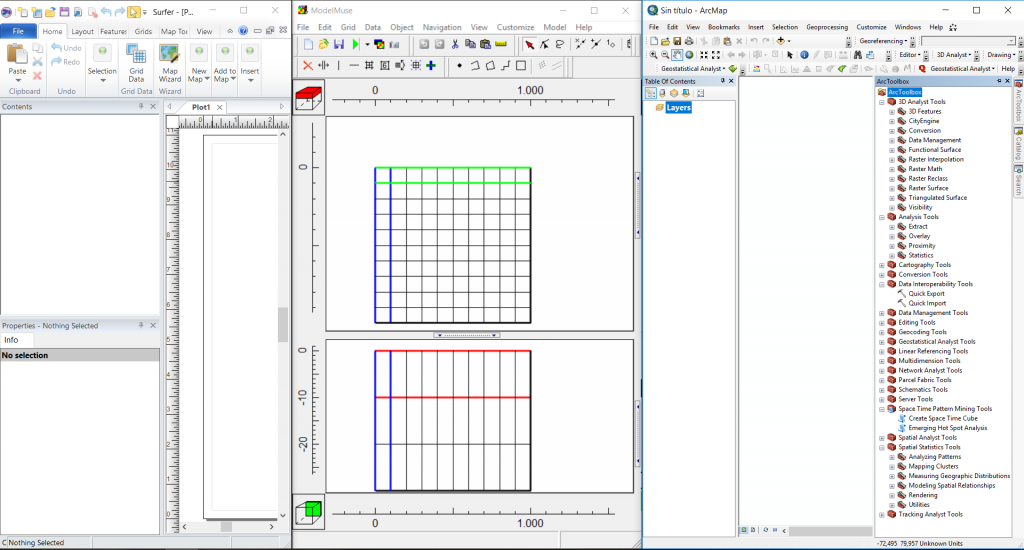Click ArcMap zoom in magnifier tool
Screen dimensions: 1024x550
point(653,55)
